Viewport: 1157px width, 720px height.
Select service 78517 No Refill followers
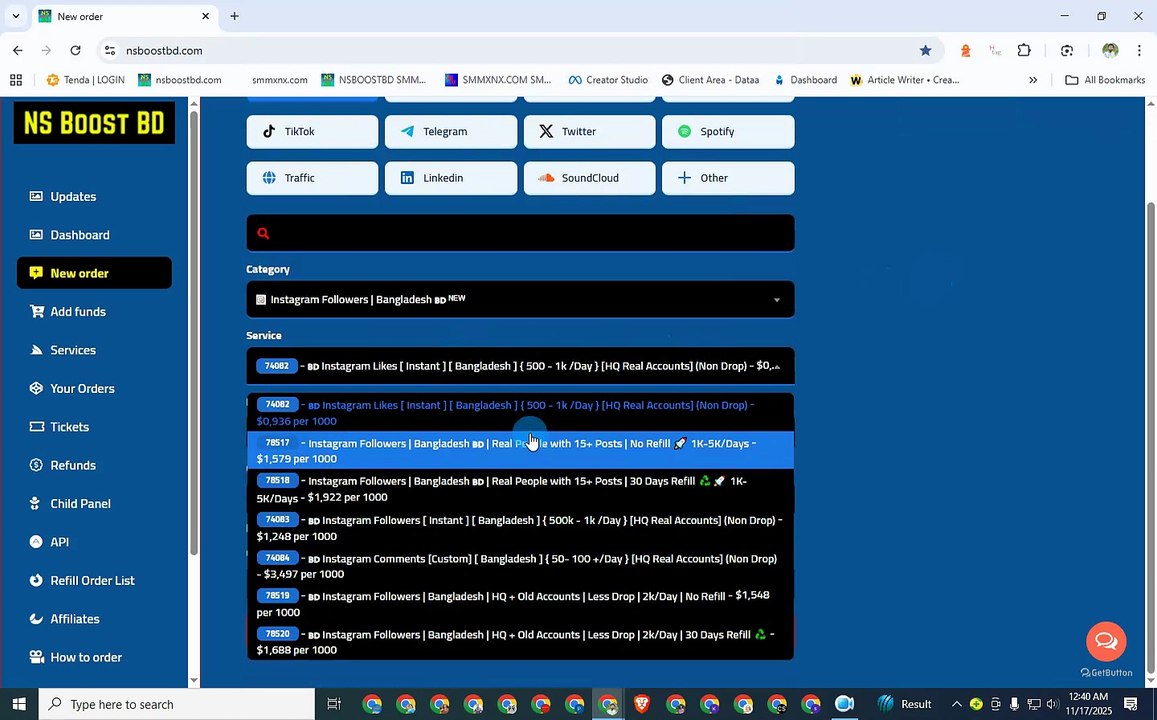coord(520,450)
